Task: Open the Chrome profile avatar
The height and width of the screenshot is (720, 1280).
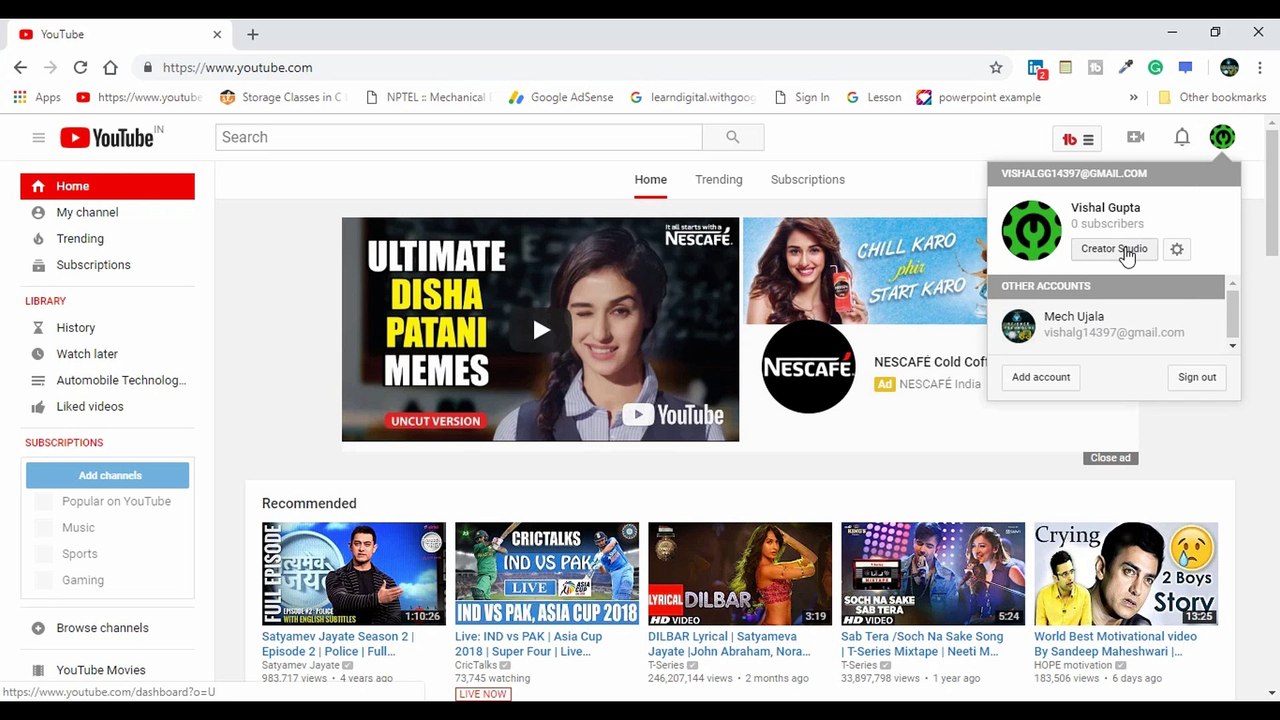Action: [1230, 68]
